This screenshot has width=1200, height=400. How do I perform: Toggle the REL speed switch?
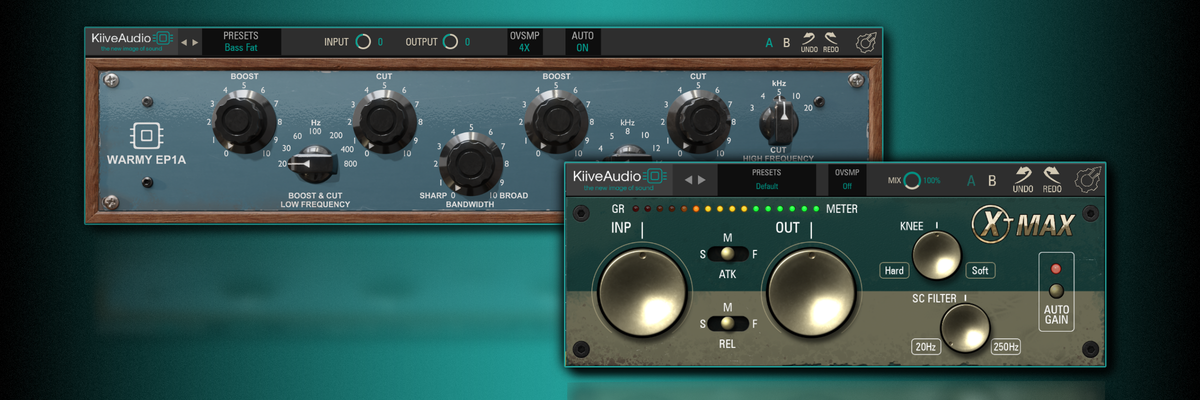[727, 323]
